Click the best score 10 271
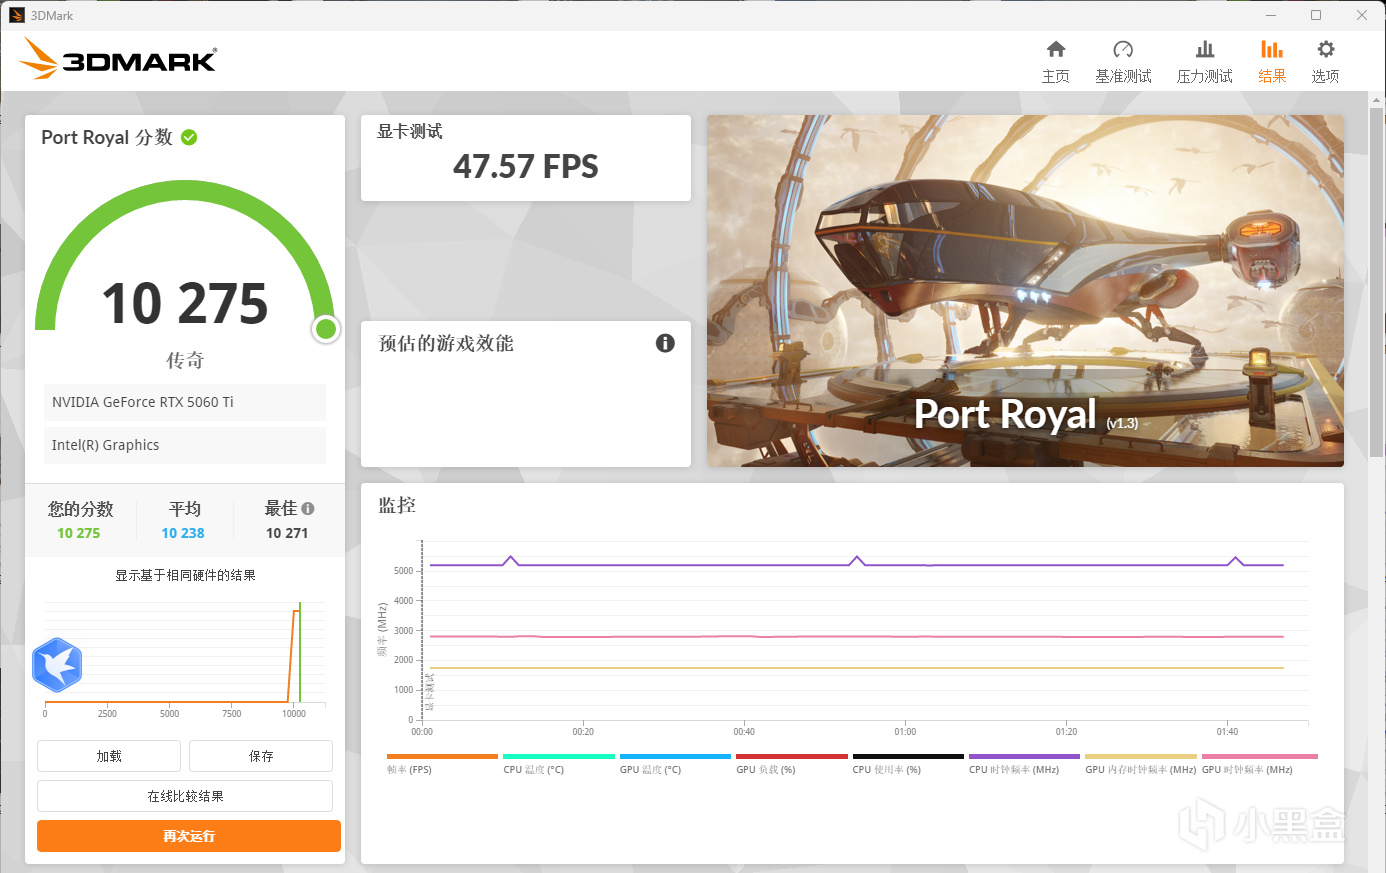 [x=287, y=533]
